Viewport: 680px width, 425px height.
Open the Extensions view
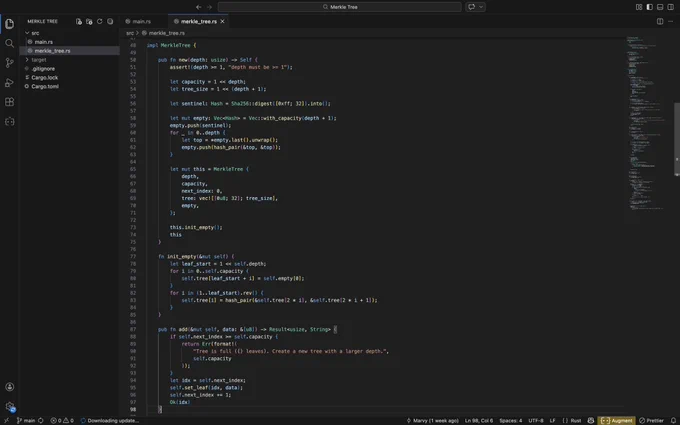tap(10, 102)
